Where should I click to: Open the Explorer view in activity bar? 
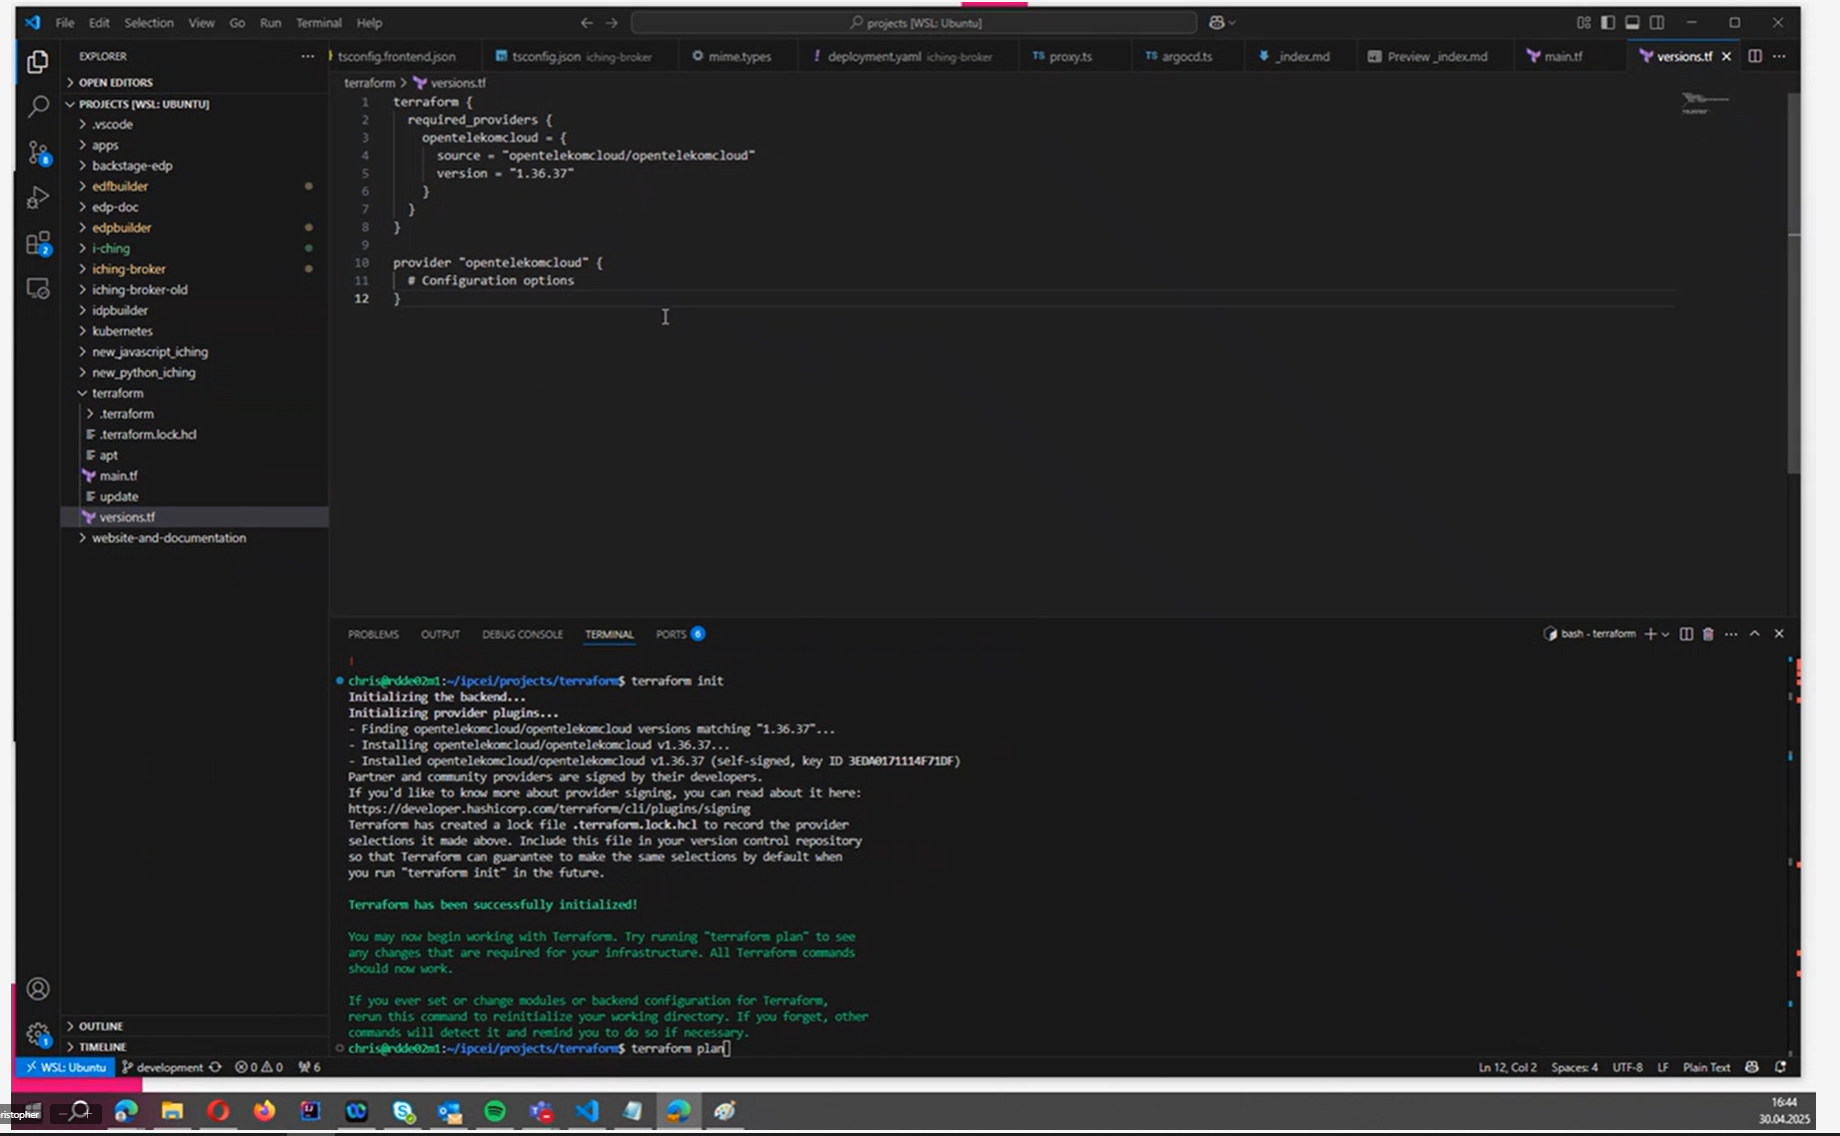point(37,62)
